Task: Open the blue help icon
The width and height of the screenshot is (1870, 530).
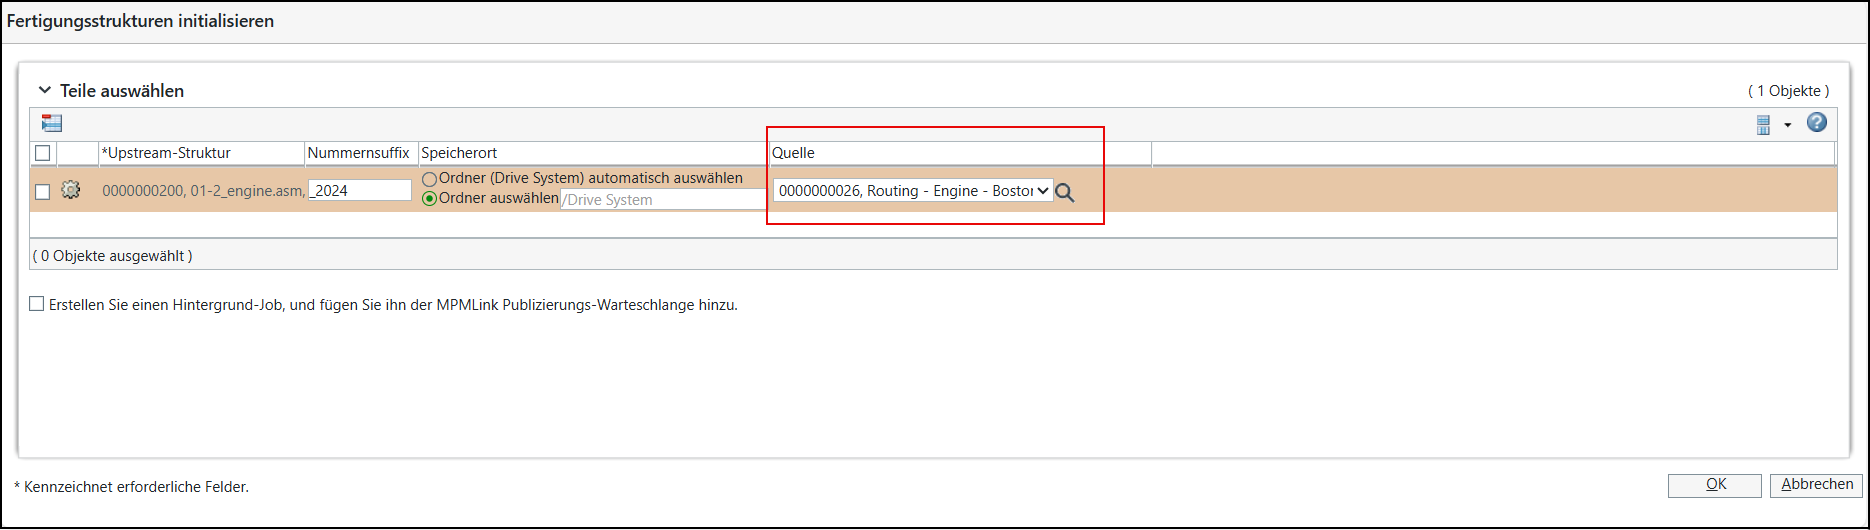Action: pyautogui.click(x=1817, y=123)
